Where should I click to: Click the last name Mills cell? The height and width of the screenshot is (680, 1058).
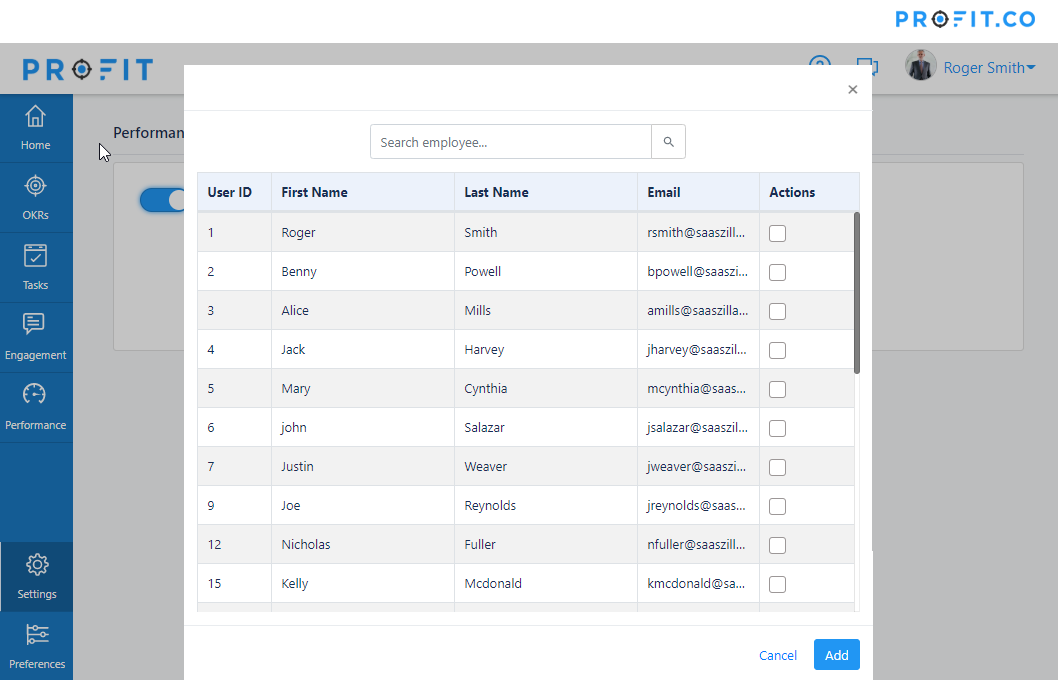click(x=546, y=310)
